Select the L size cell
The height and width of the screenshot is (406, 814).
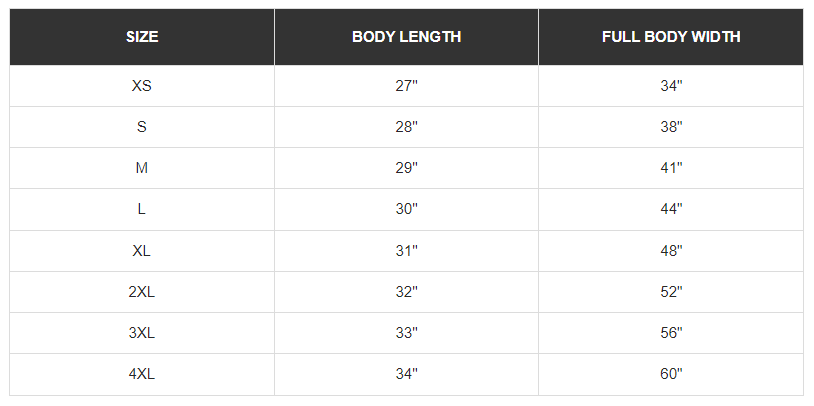(142, 209)
